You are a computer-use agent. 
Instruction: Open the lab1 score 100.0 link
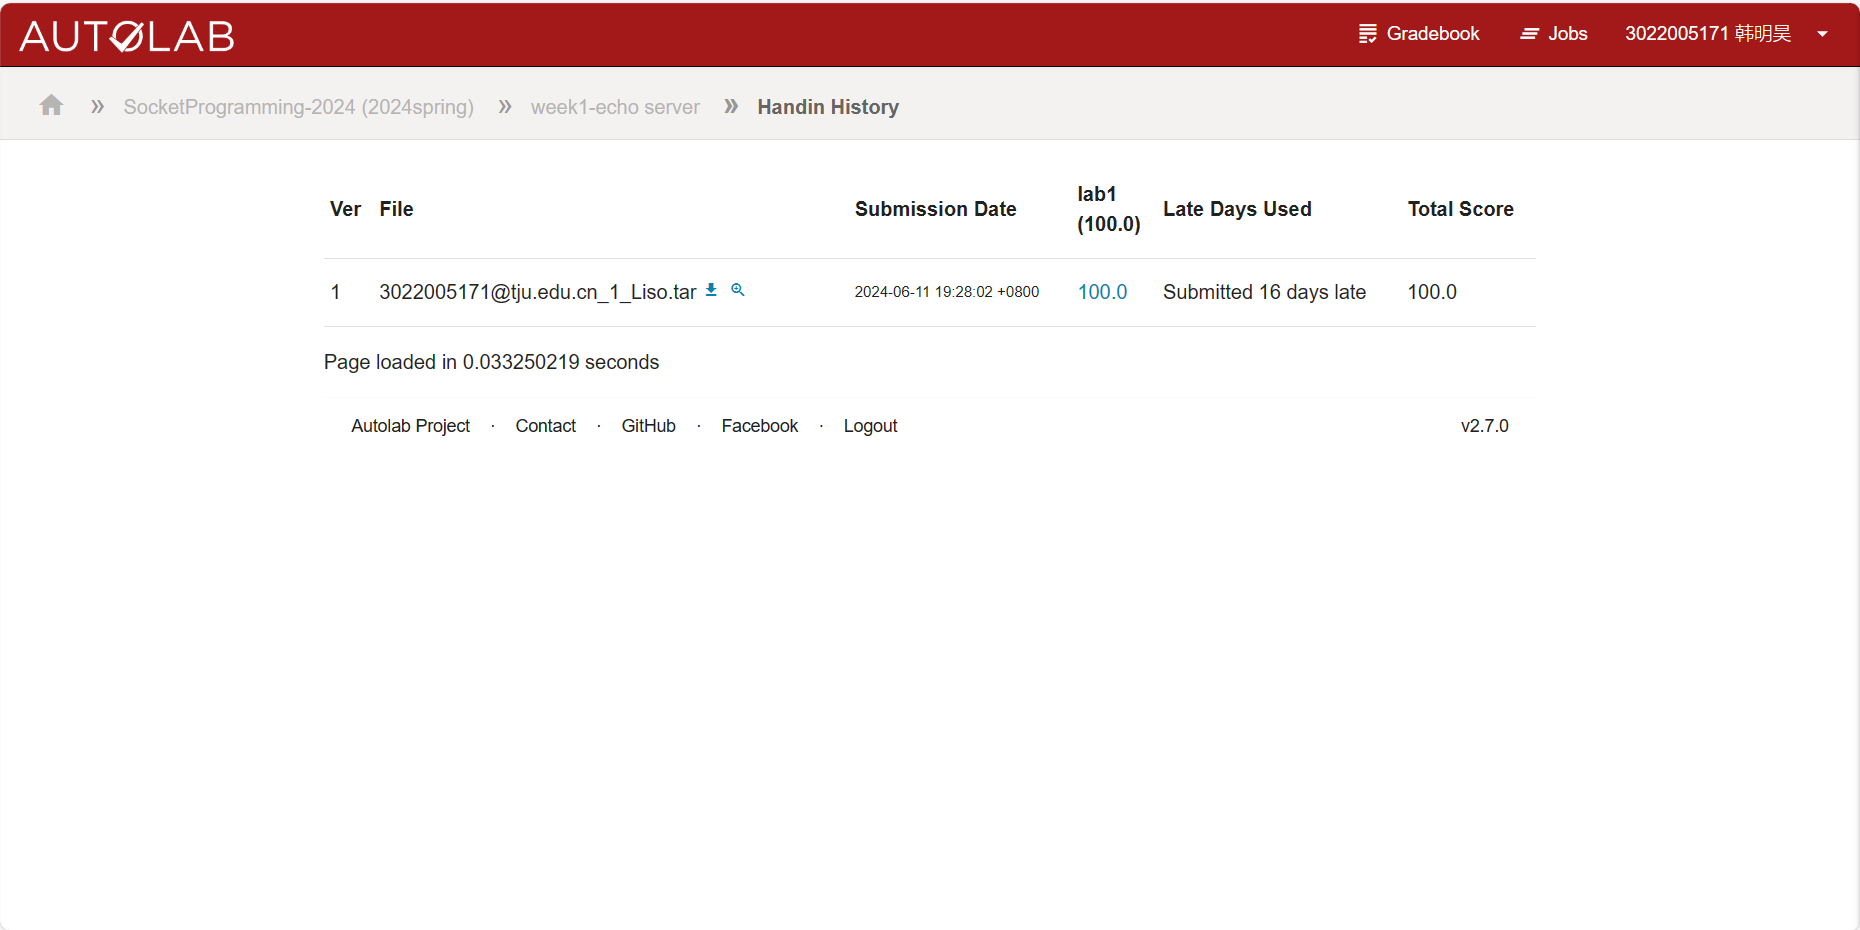[1102, 292]
